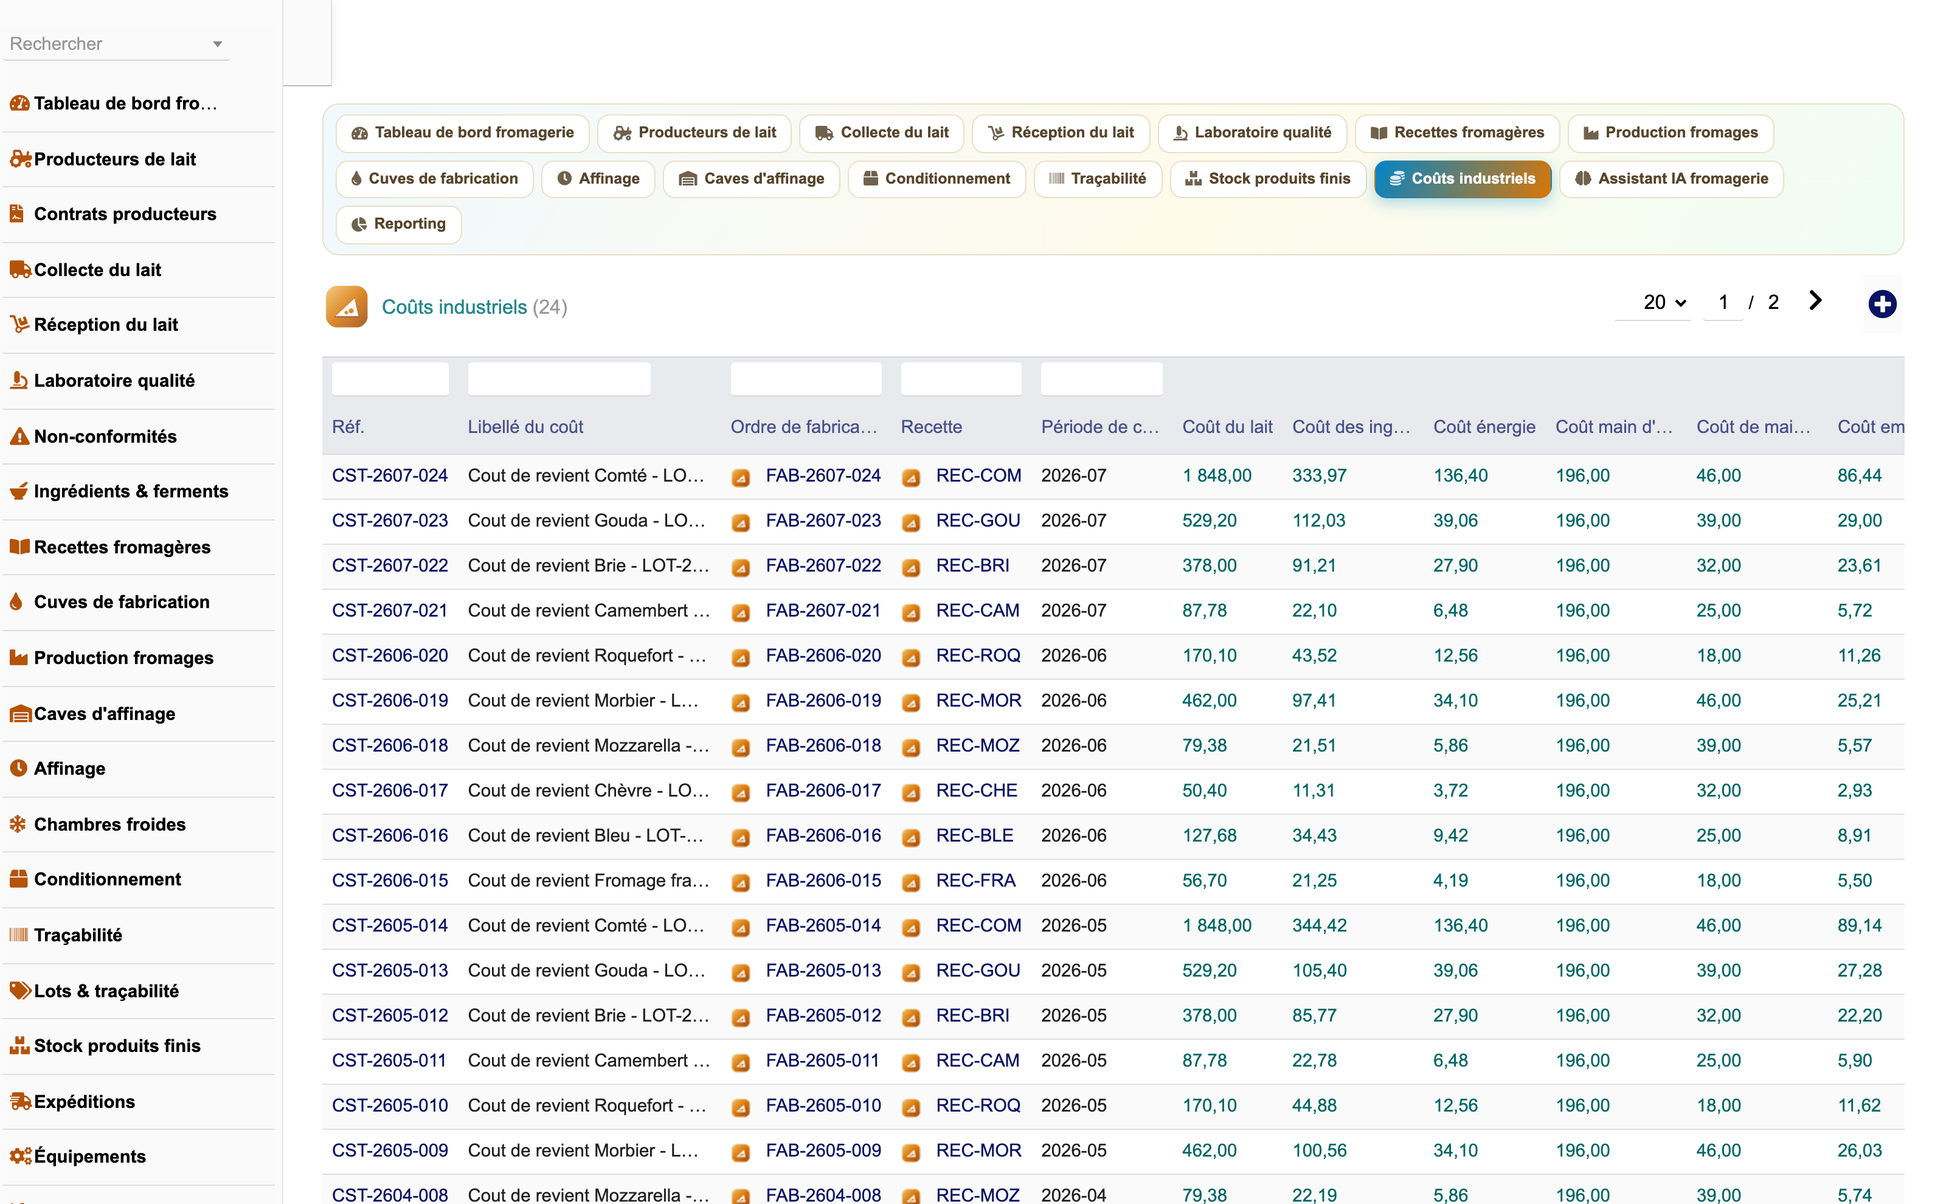This screenshot has height=1204, width=1946.
Task: Click the Production fromages factory icon in sidebar
Action: click(x=19, y=658)
